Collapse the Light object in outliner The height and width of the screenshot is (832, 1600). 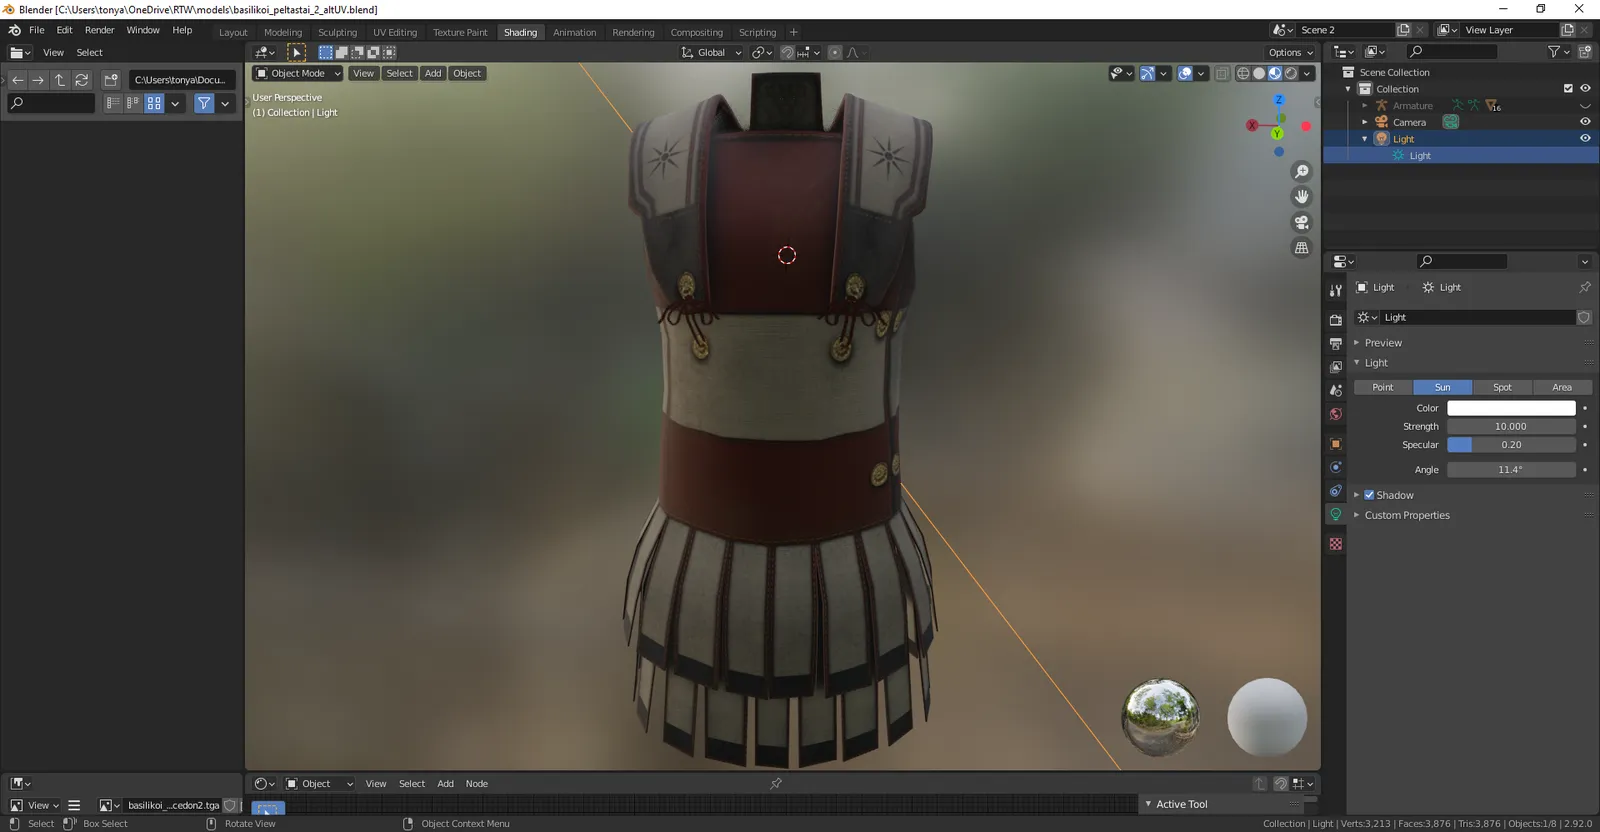click(1365, 139)
